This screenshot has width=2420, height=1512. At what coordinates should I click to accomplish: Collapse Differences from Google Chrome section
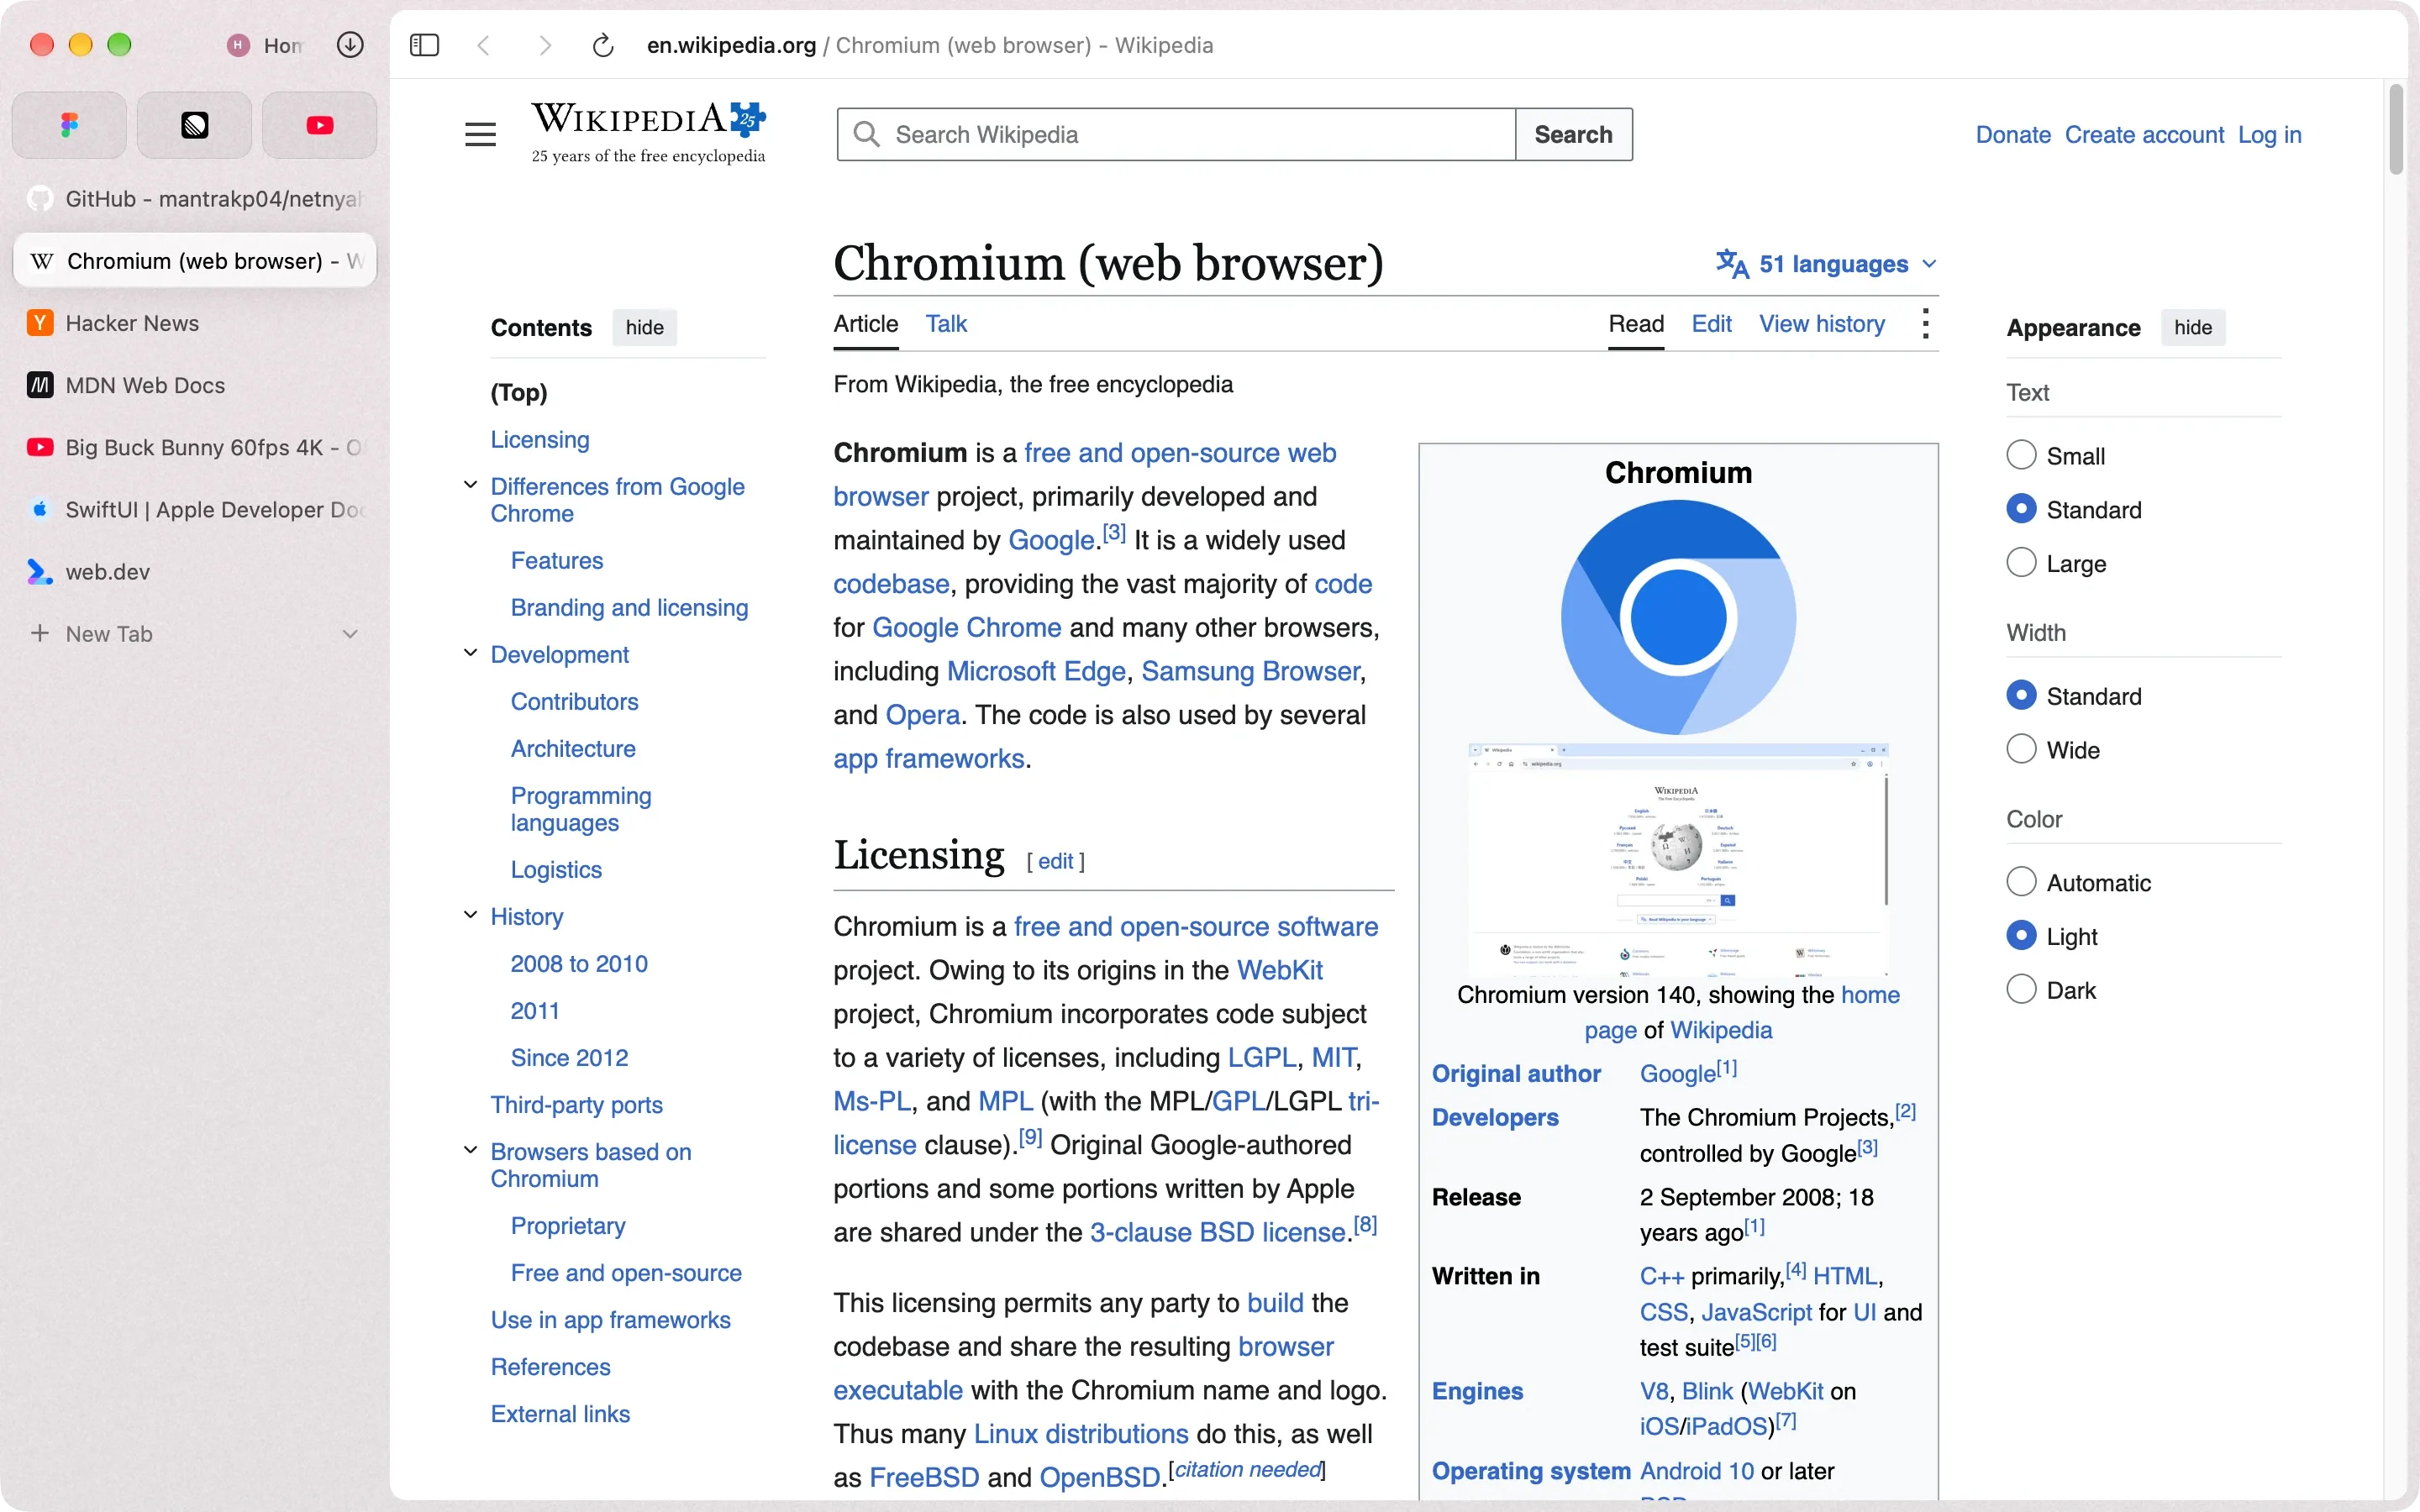coord(470,485)
